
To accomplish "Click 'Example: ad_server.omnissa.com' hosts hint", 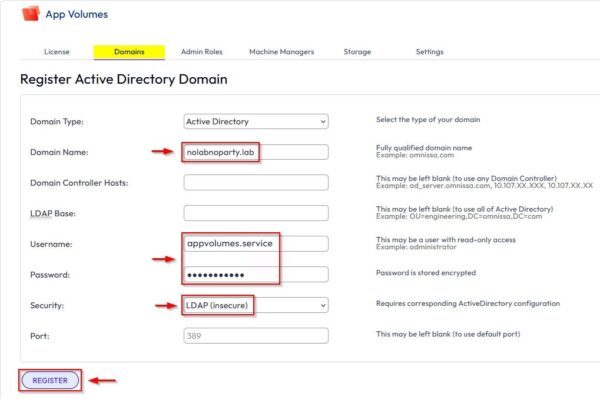I will tap(484, 186).
